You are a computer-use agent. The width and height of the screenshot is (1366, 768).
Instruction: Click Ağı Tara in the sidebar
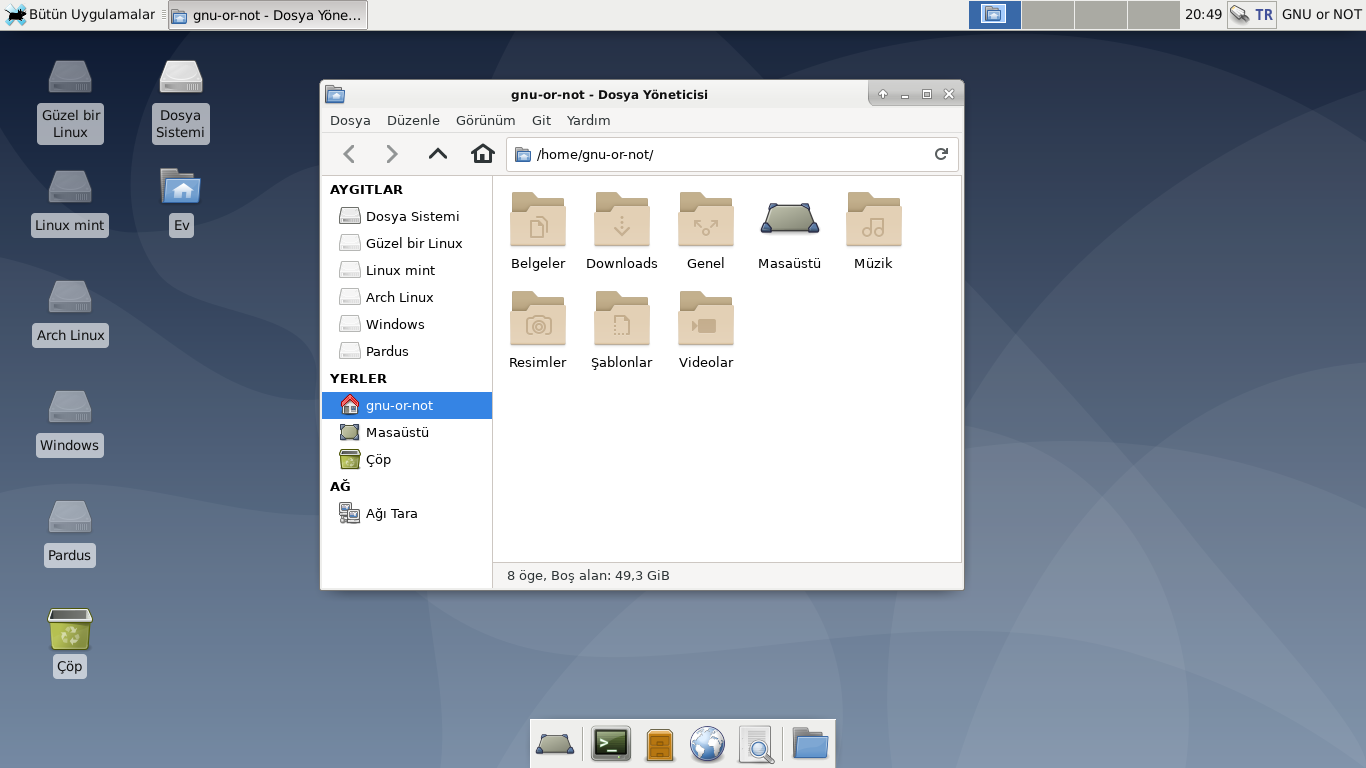(391, 513)
